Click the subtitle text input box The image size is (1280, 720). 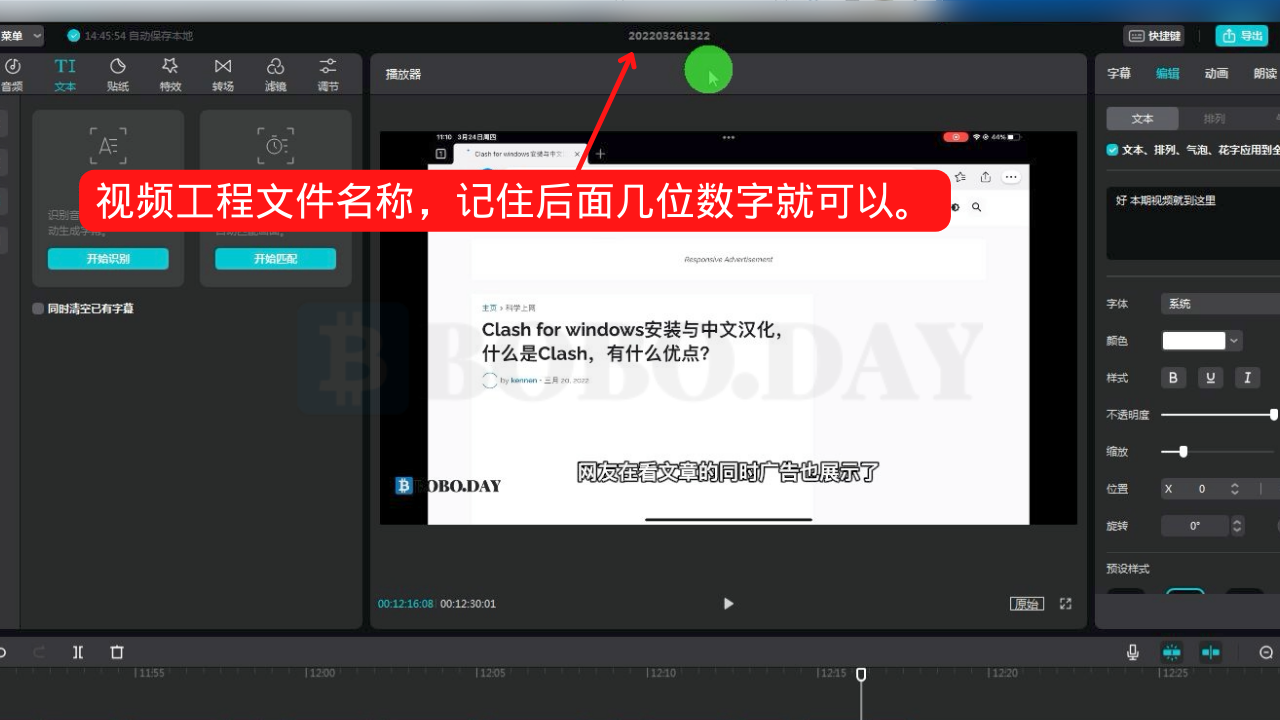[x=1193, y=223]
